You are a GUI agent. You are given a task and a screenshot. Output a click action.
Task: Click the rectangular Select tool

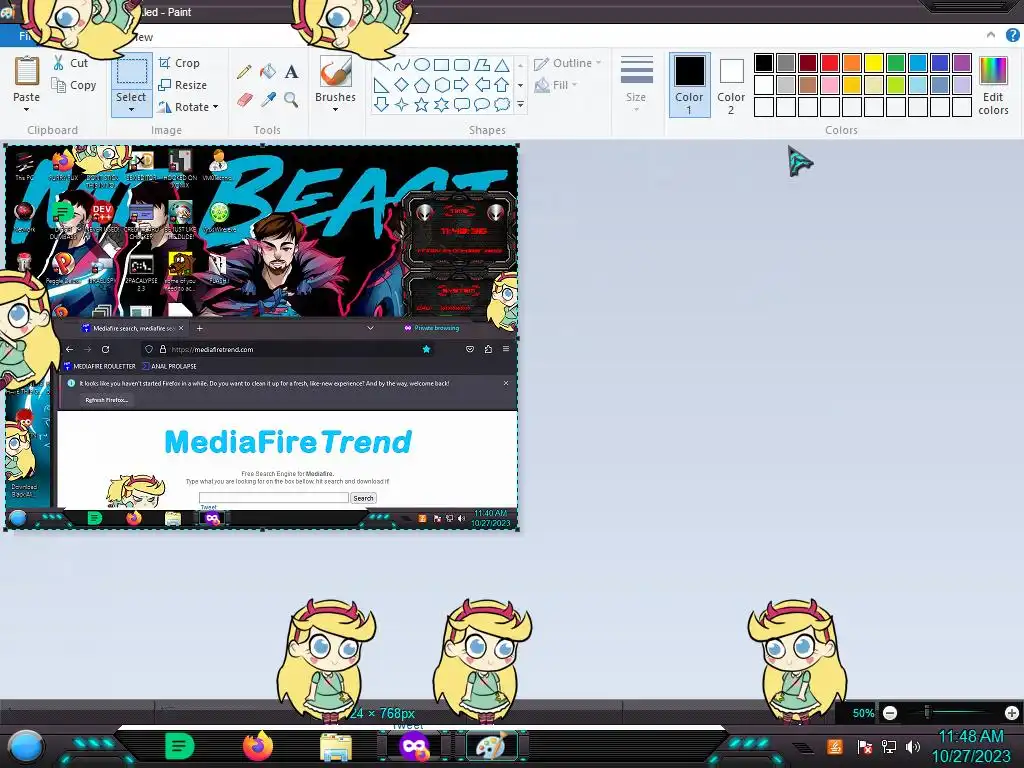(x=131, y=71)
